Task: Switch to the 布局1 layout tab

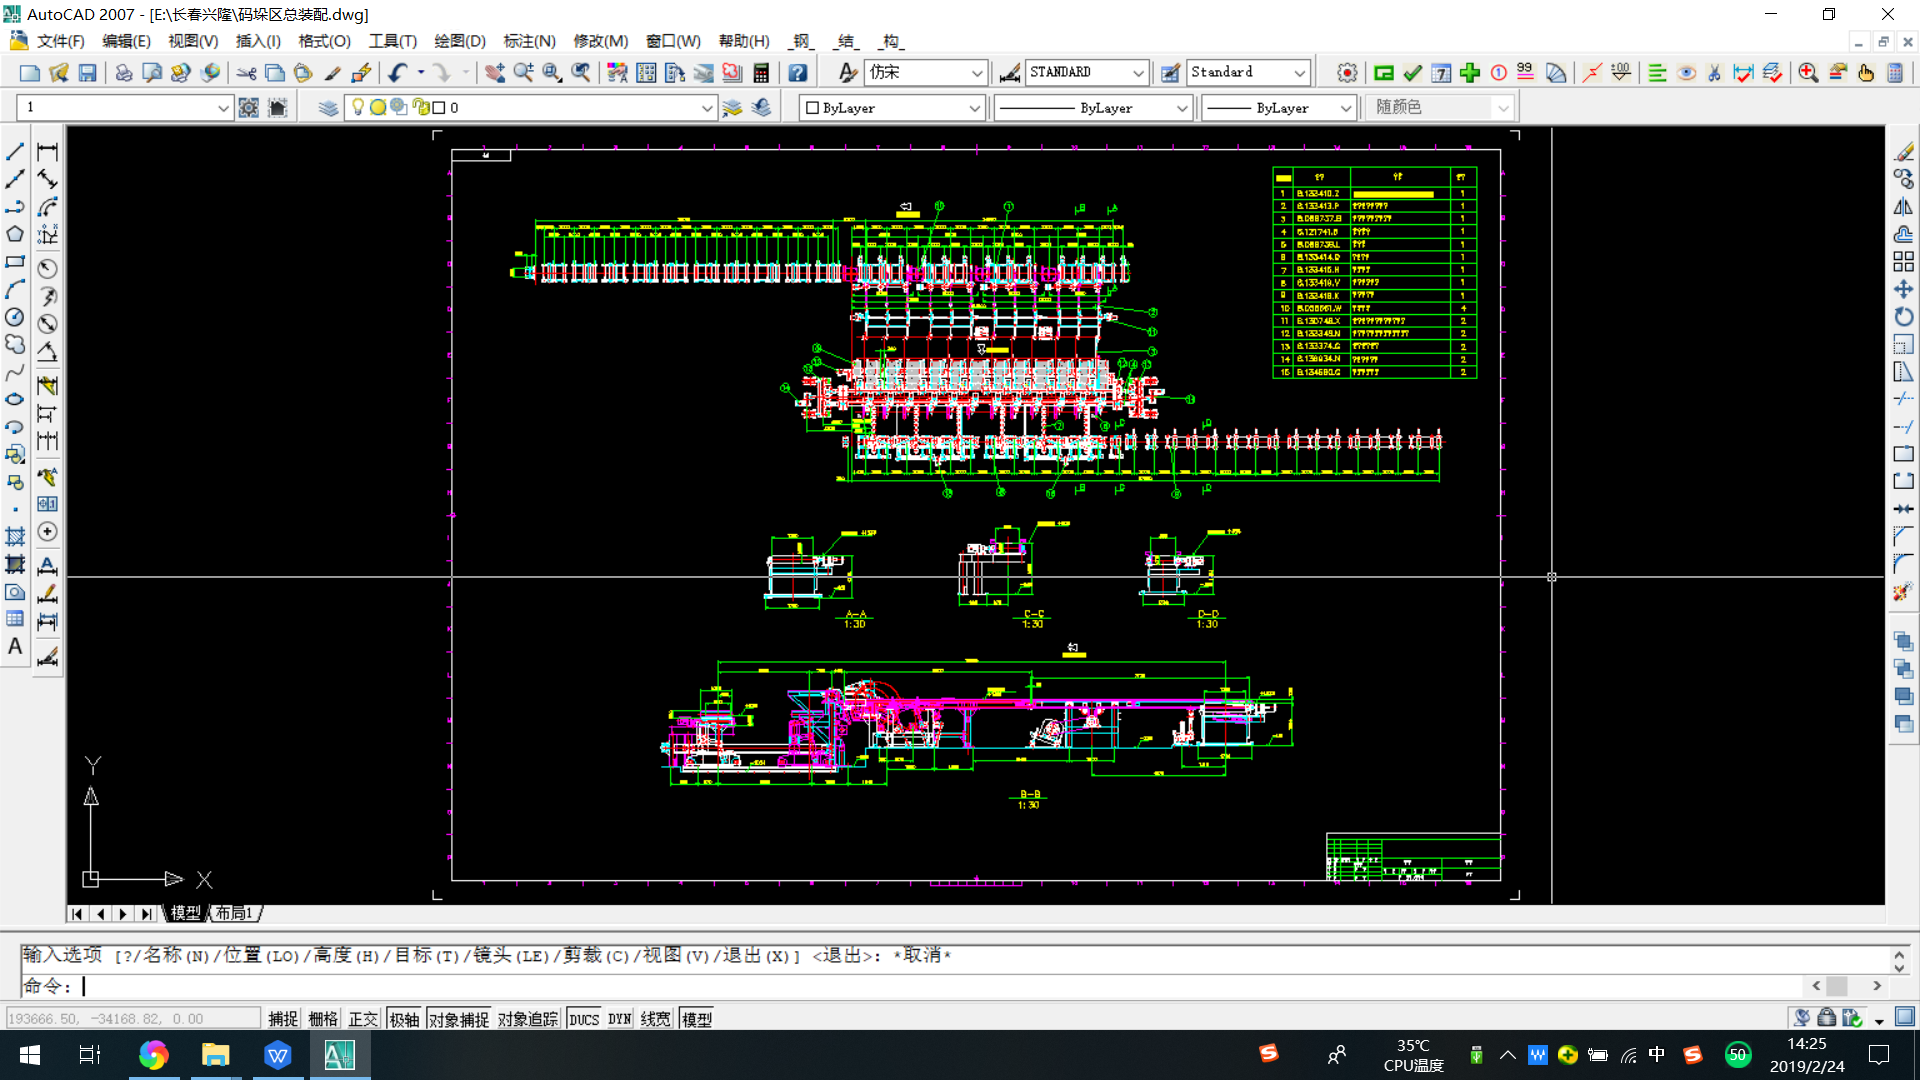Action: coord(235,913)
